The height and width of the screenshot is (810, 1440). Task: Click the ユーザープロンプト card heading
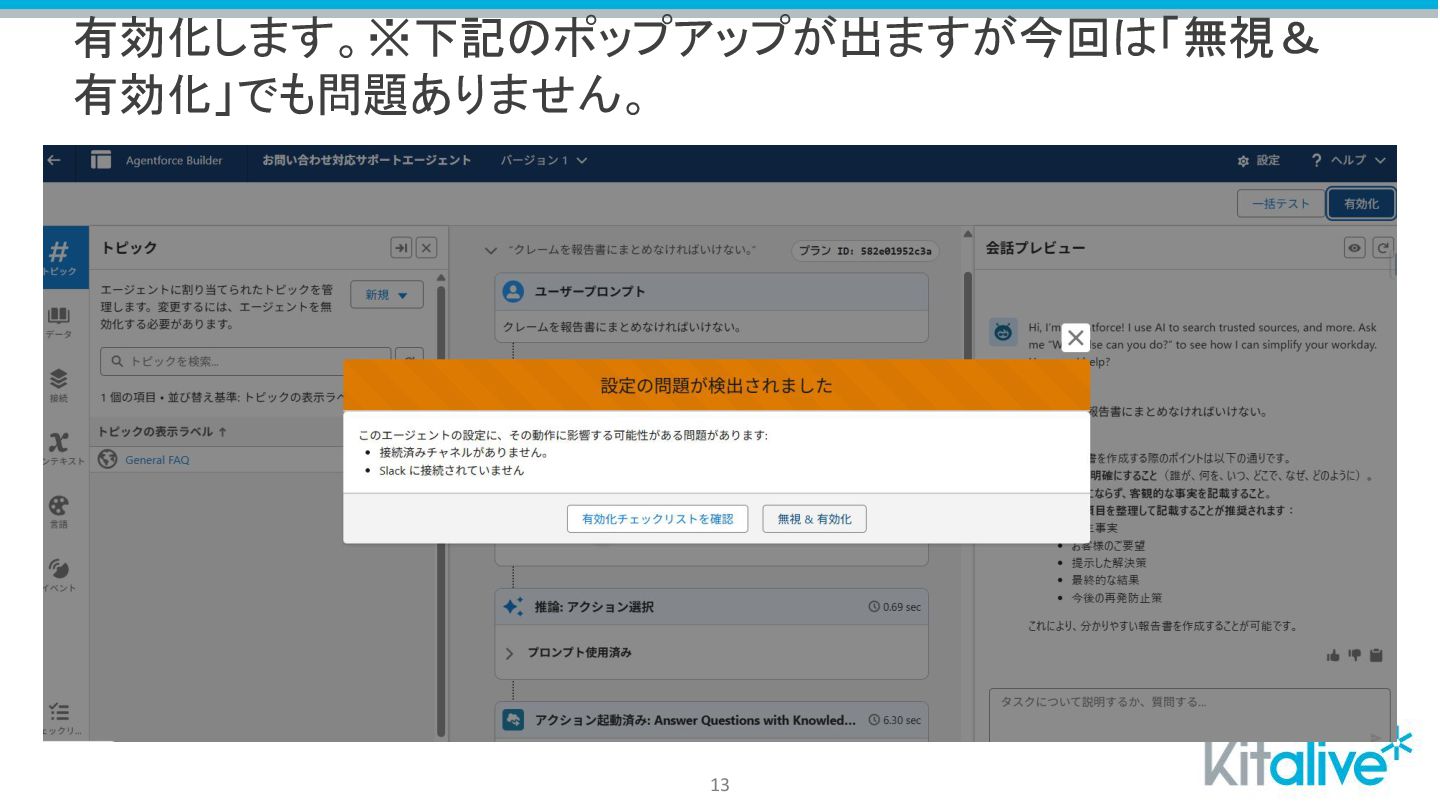point(590,291)
